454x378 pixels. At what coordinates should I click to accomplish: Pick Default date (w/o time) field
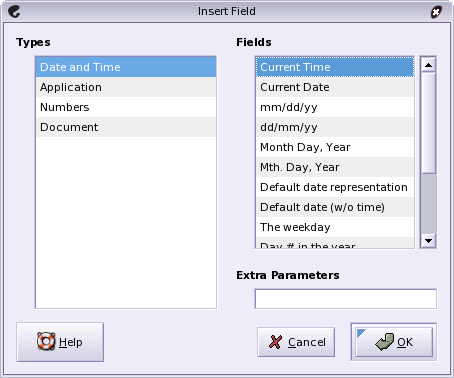pyautogui.click(x=335, y=207)
